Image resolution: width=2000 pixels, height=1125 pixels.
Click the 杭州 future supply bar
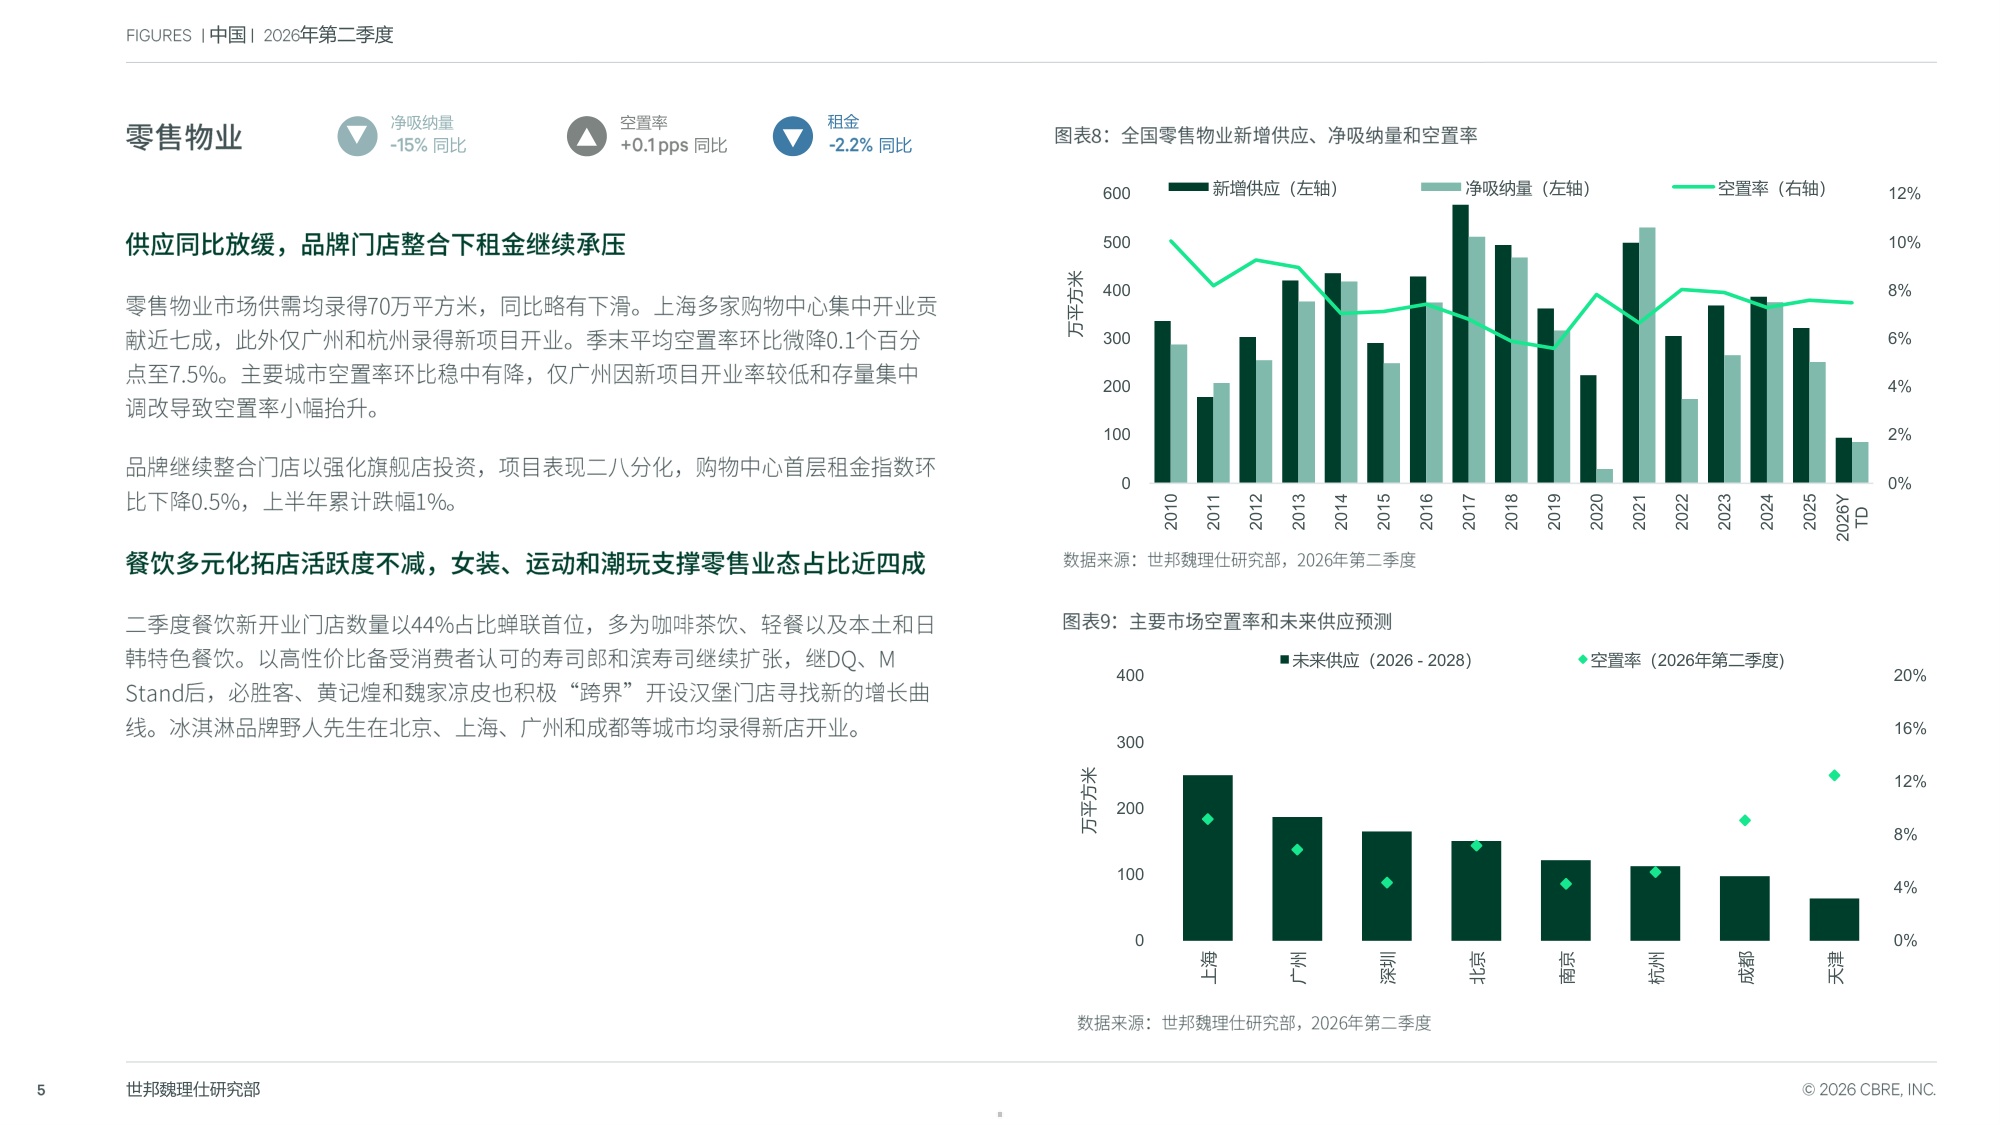point(1655,903)
